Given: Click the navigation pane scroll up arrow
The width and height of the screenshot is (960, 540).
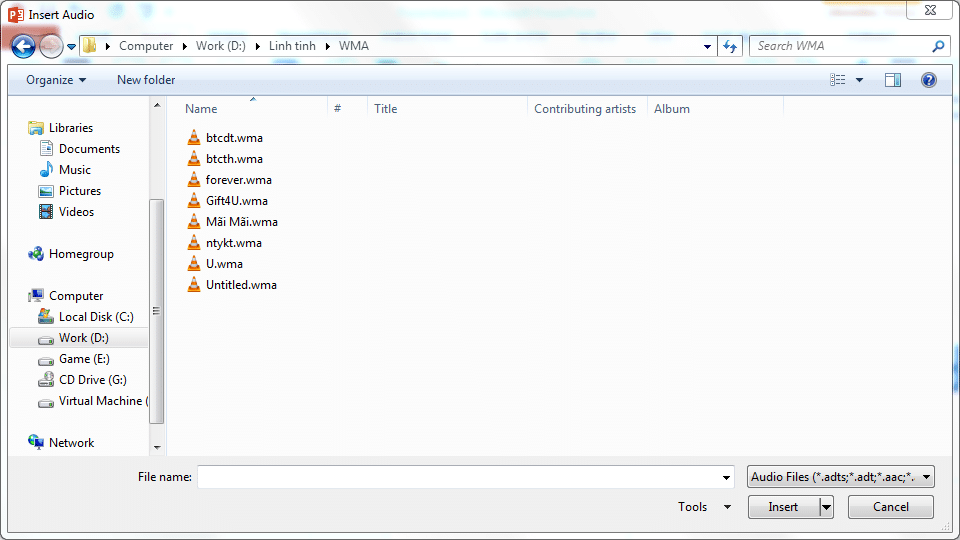Looking at the screenshot, I should click(157, 105).
